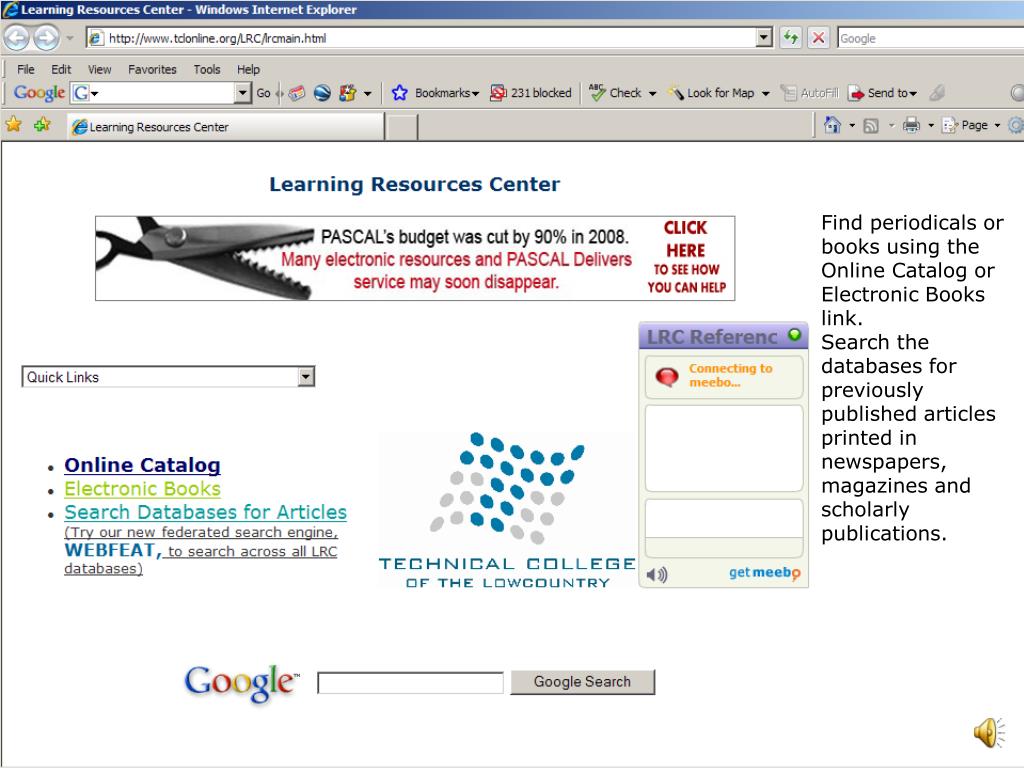
Task: Click the PASCAL budget cut banner
Action: pyautogui.click(x=415, y=259)
